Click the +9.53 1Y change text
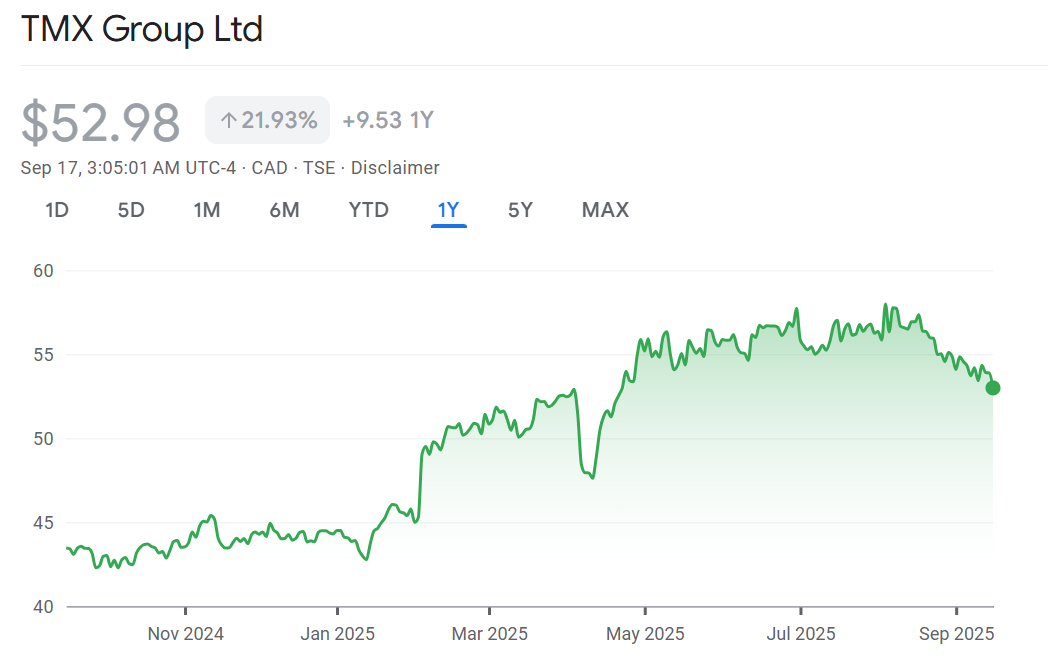This screenshot has height=661, width=1048. tap(388, 120)
